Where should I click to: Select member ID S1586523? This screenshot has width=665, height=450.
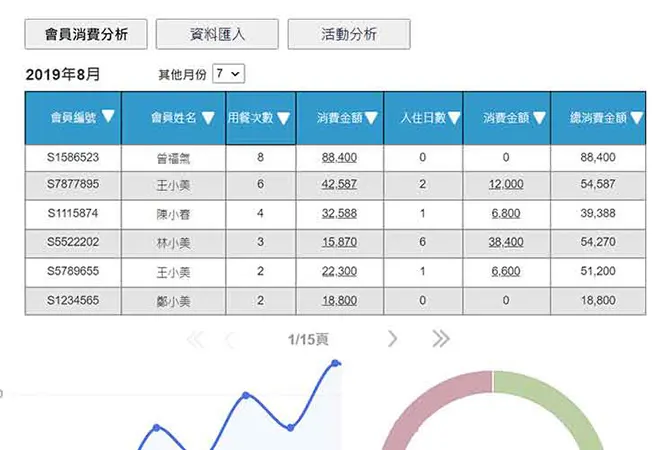coord(73,157)
